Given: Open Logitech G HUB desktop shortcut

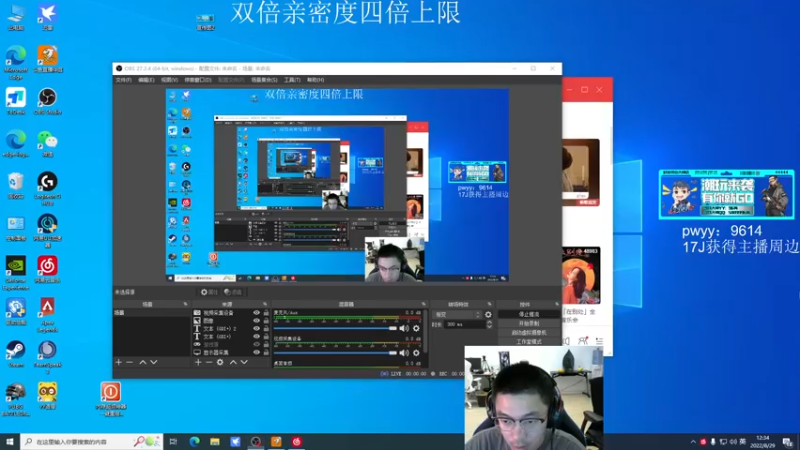Looking at the screenshot, I should click(47, 188).
